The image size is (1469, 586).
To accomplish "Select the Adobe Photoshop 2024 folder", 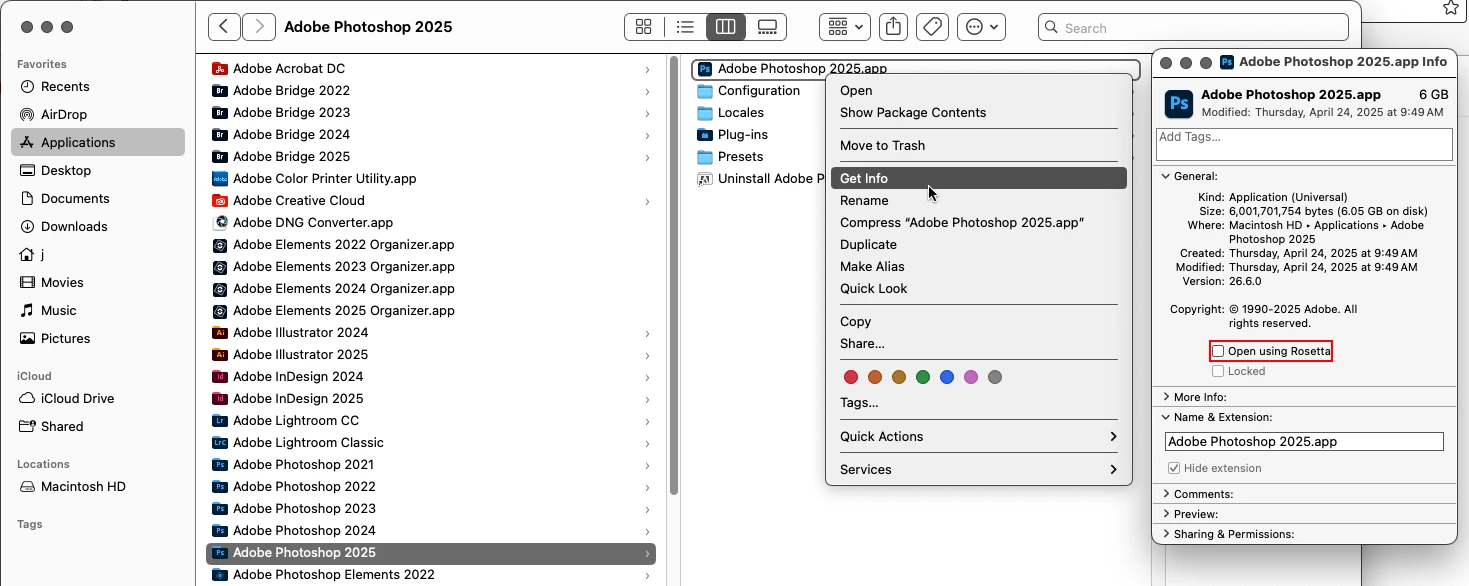I will (431, 530).
